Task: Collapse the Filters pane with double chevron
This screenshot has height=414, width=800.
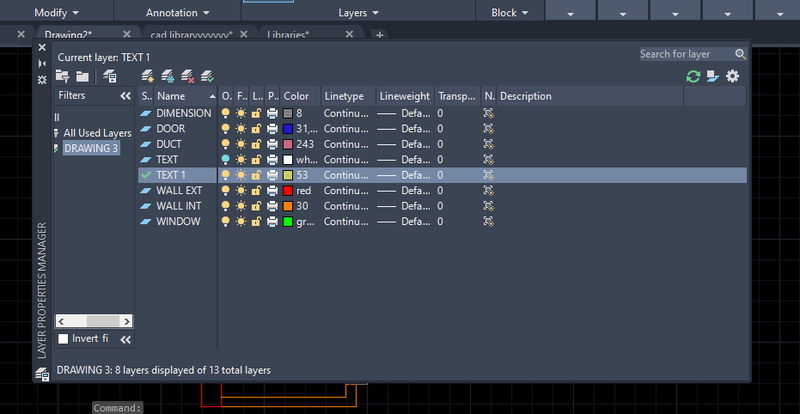Action: 126,96
